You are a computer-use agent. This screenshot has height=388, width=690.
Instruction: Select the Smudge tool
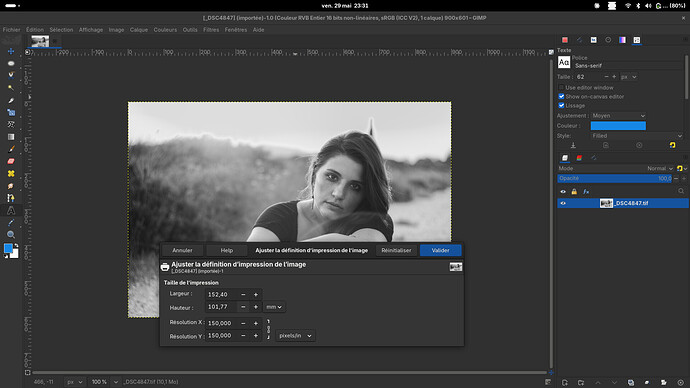click(11, 186)
